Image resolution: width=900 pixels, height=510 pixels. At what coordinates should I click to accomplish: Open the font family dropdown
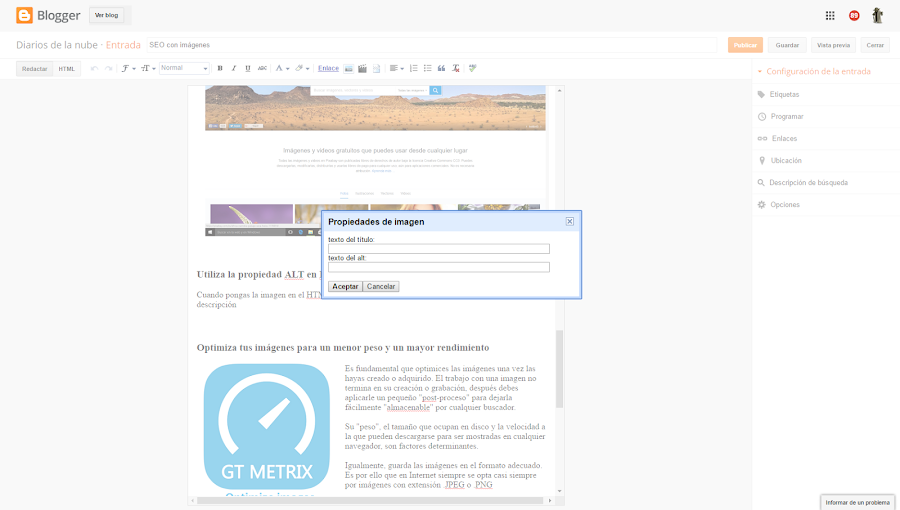128,68
